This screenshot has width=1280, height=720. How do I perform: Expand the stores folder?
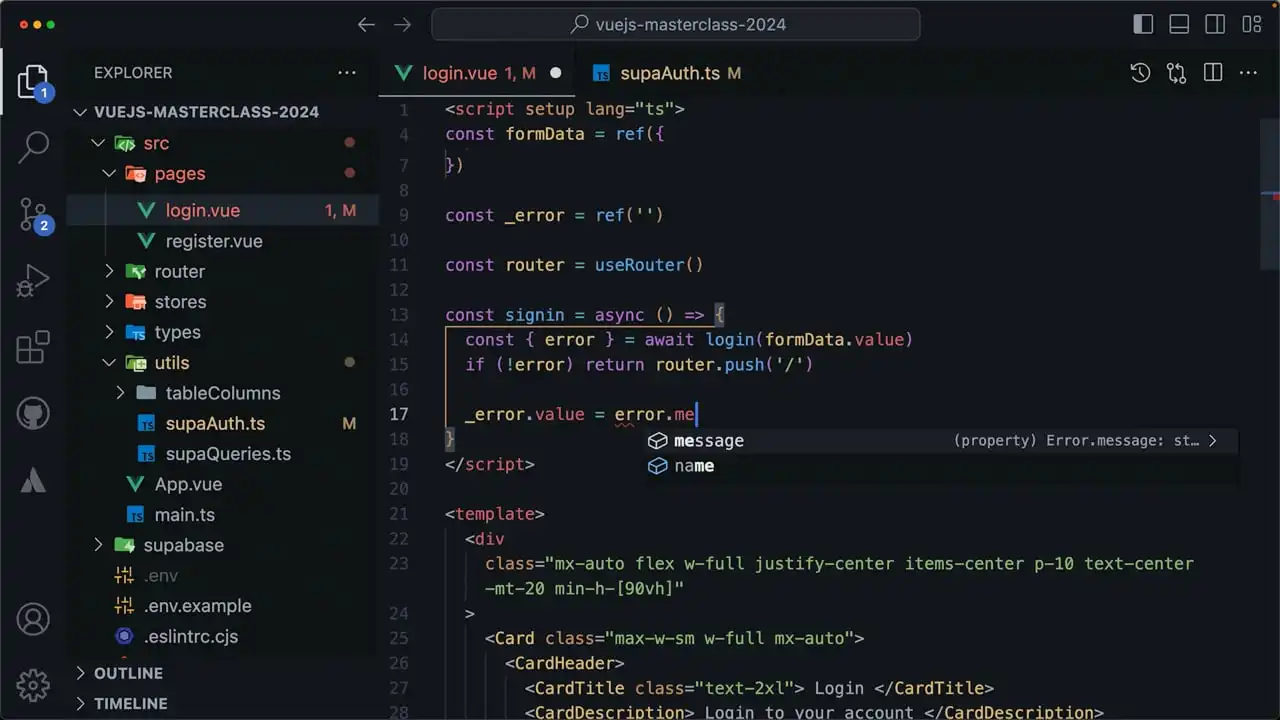tap(109, 302)
